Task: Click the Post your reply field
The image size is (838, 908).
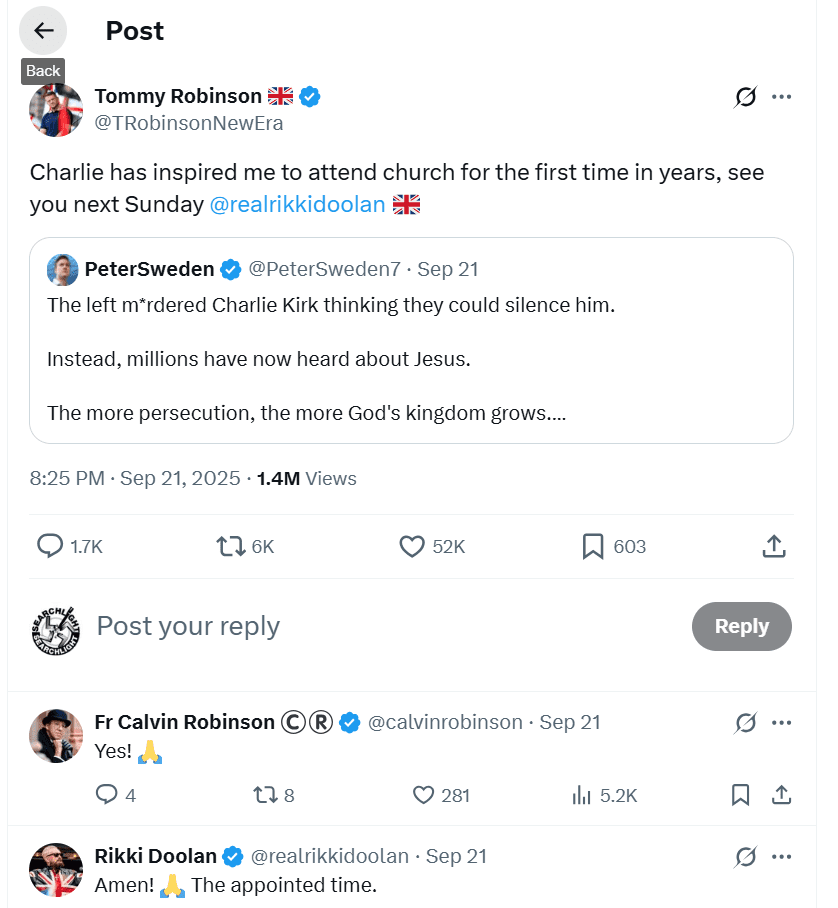Action: (x=380, y=626)
